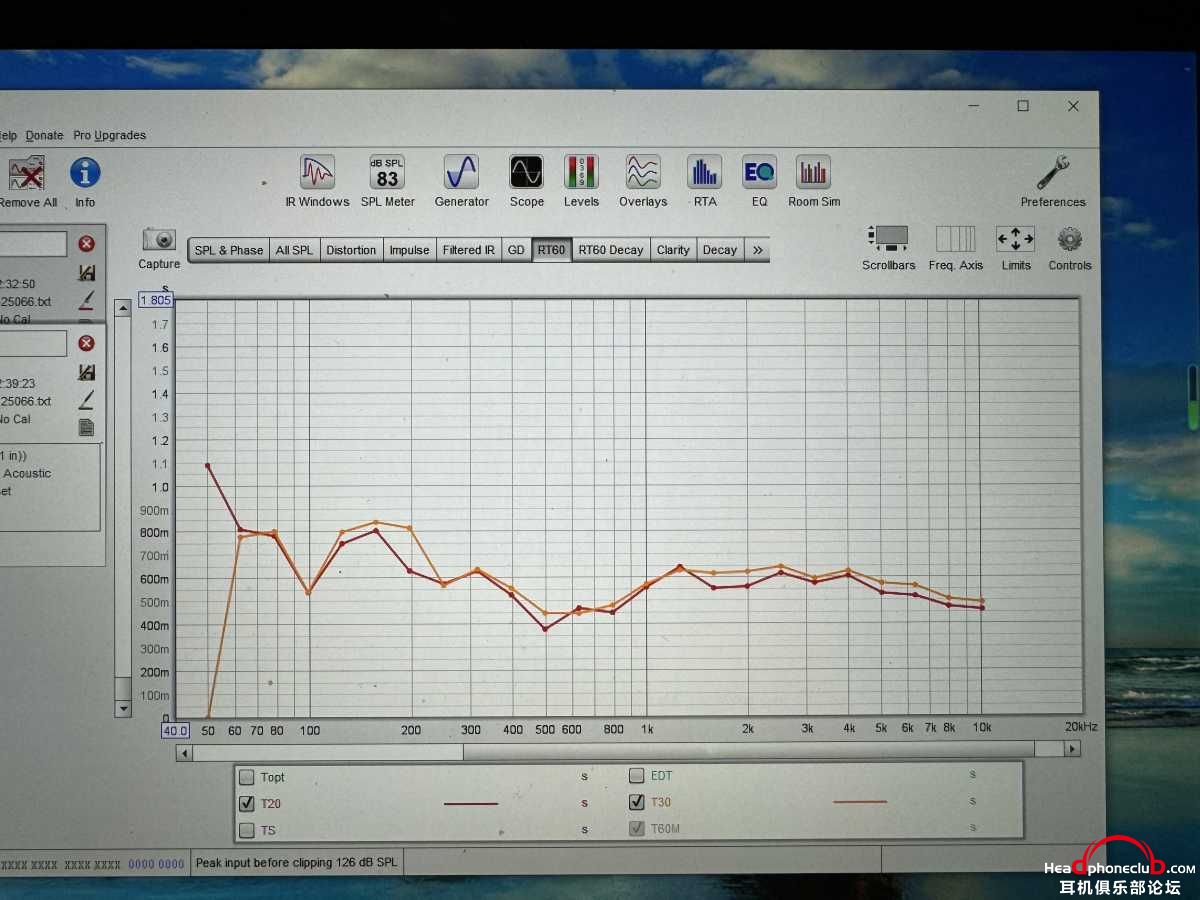Screen dimensions: 1200x900
Task: Switch to the Clarity tab
Action: tap(673, 250)
